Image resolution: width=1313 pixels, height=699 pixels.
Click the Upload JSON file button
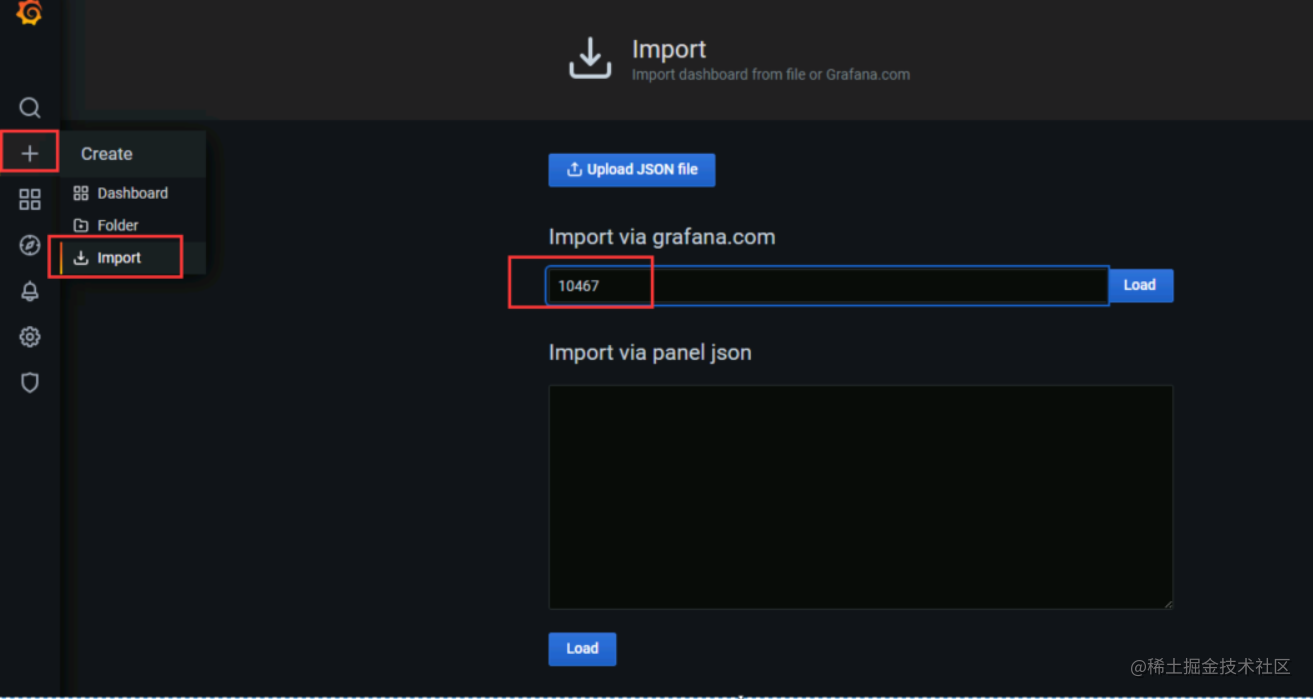631,169
